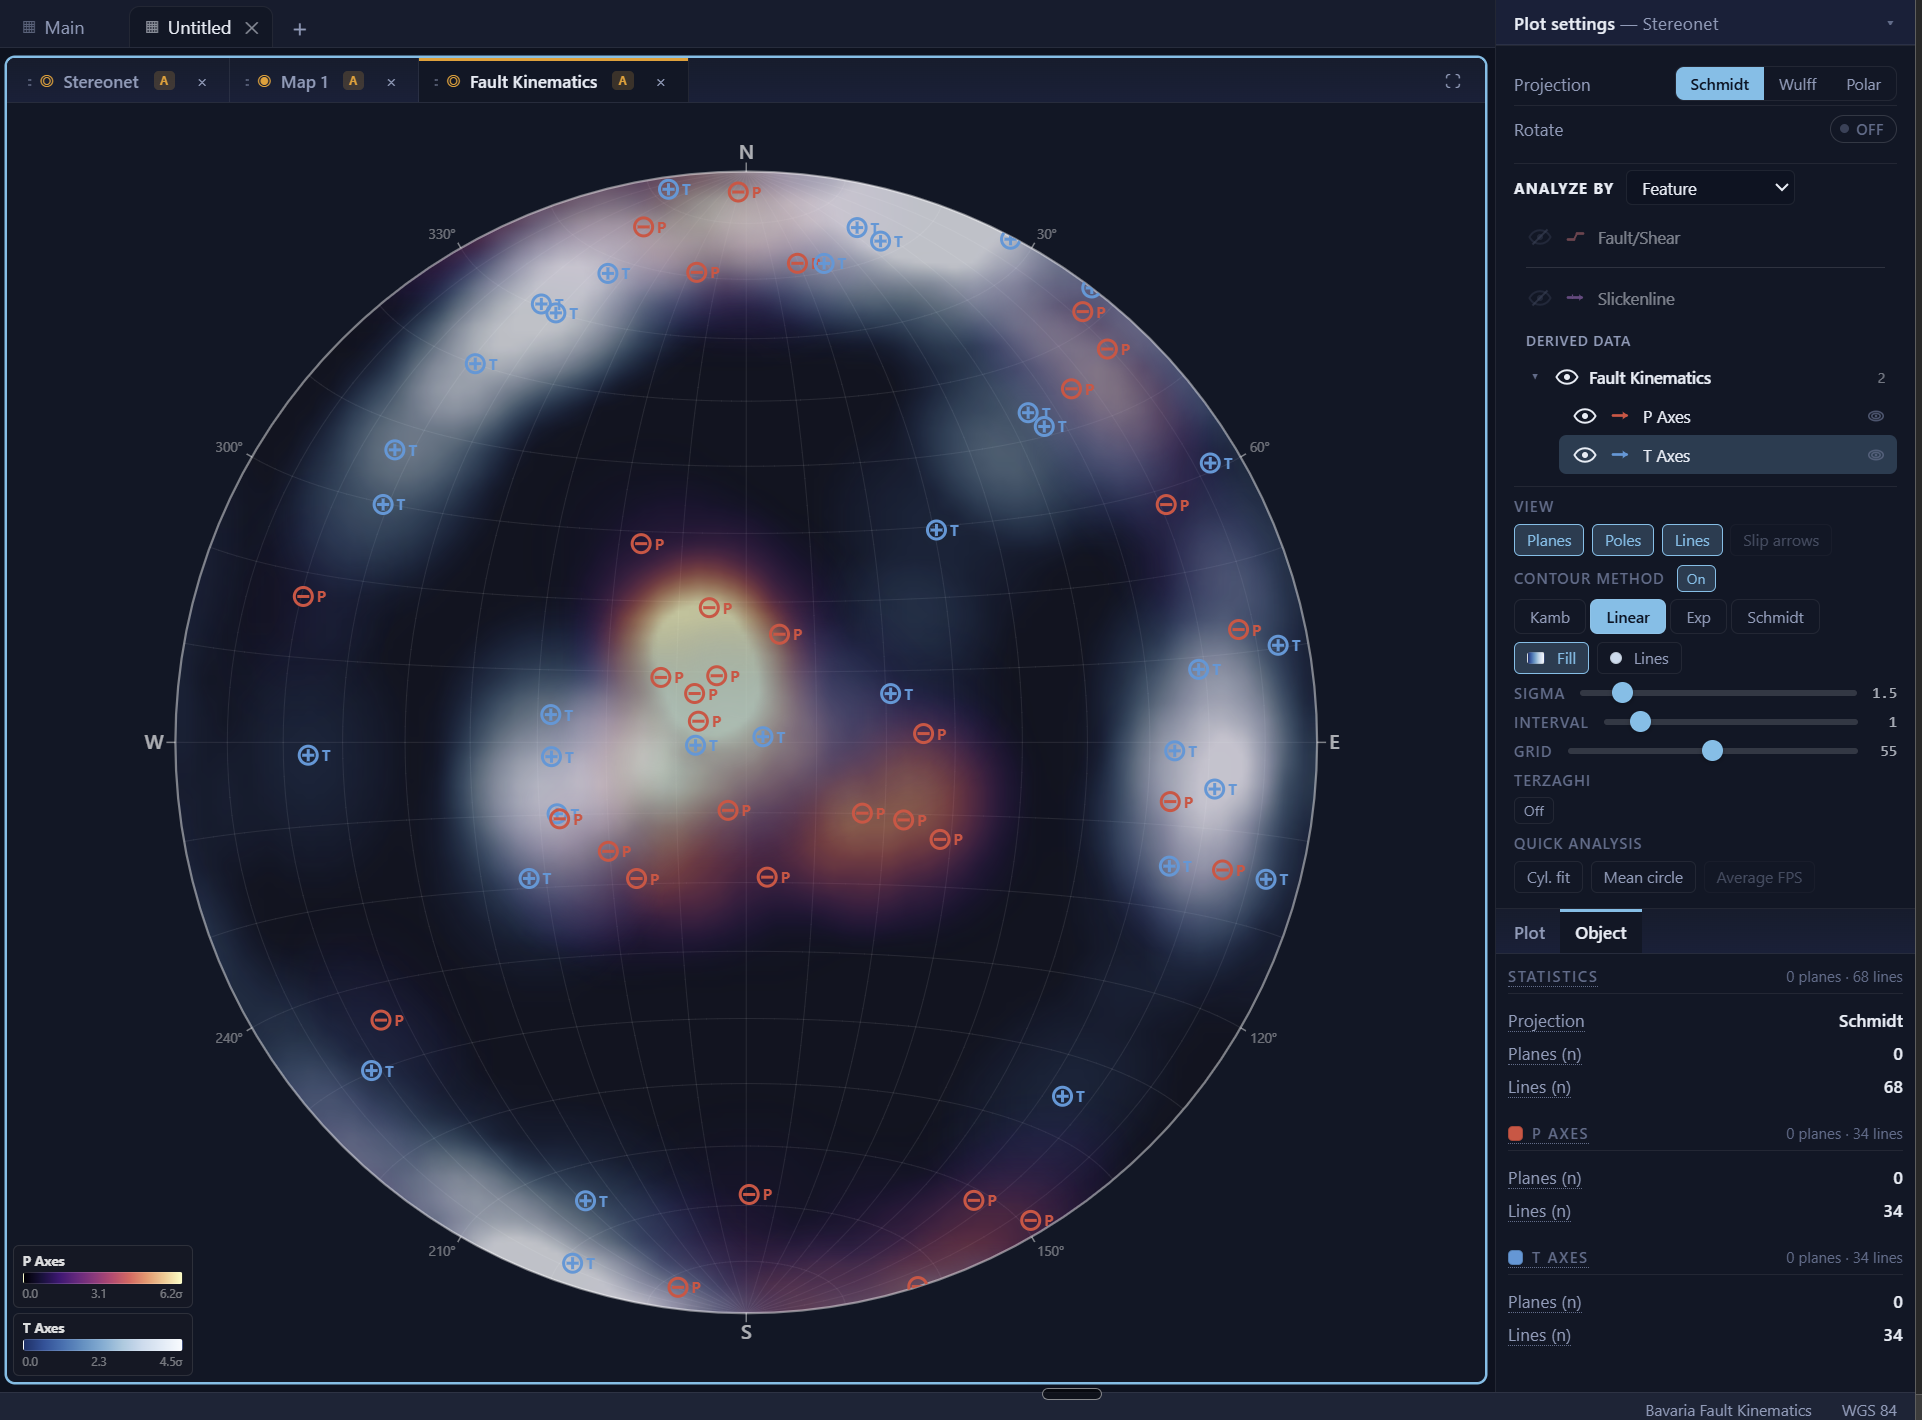Click the fullscreen expand icon

pos(1453,82)
